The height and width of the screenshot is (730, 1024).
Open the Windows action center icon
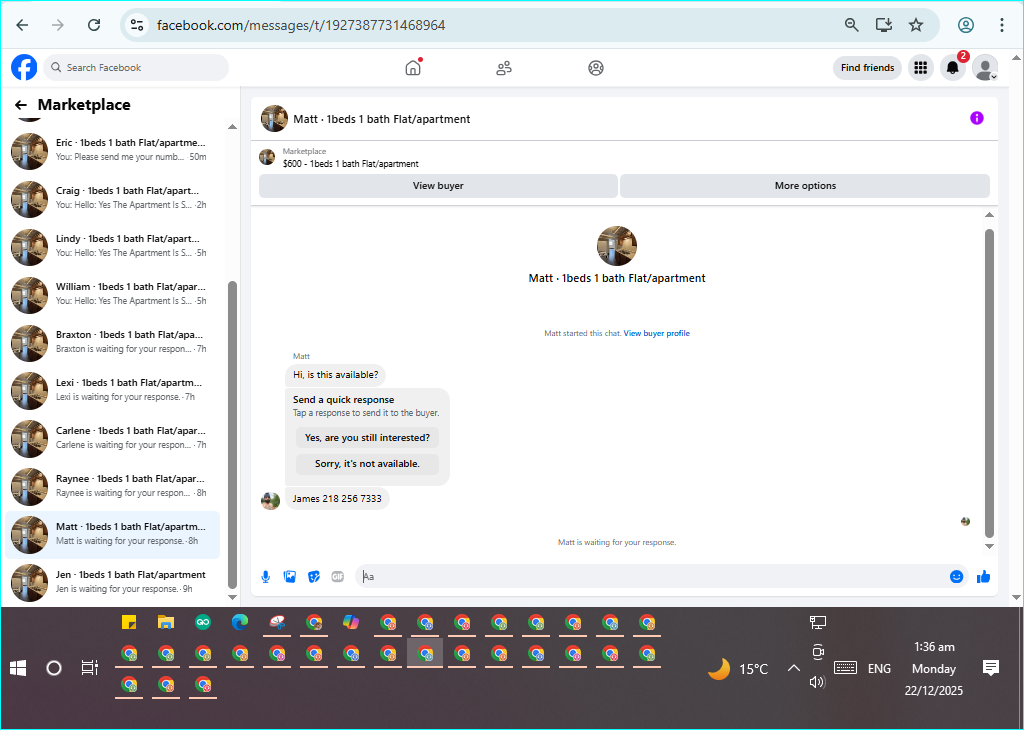click(991, 668)
